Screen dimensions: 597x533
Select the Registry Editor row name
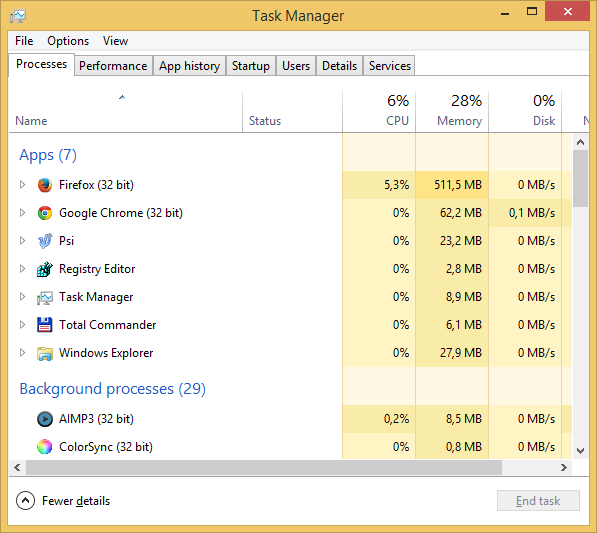coord(97,269)
